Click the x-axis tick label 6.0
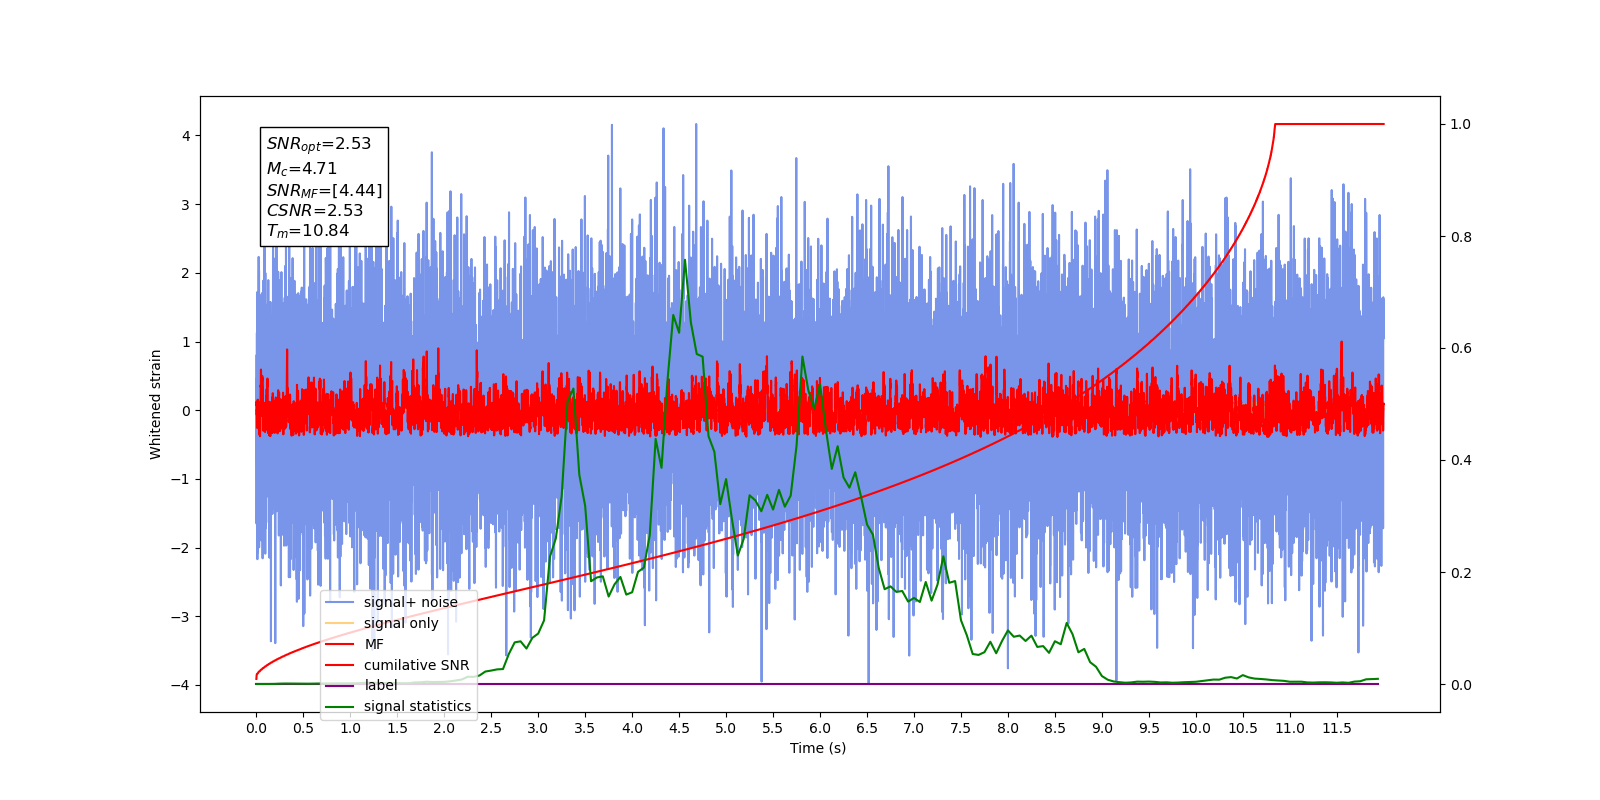Screen dimensions: 1600x800 point(820,728)
